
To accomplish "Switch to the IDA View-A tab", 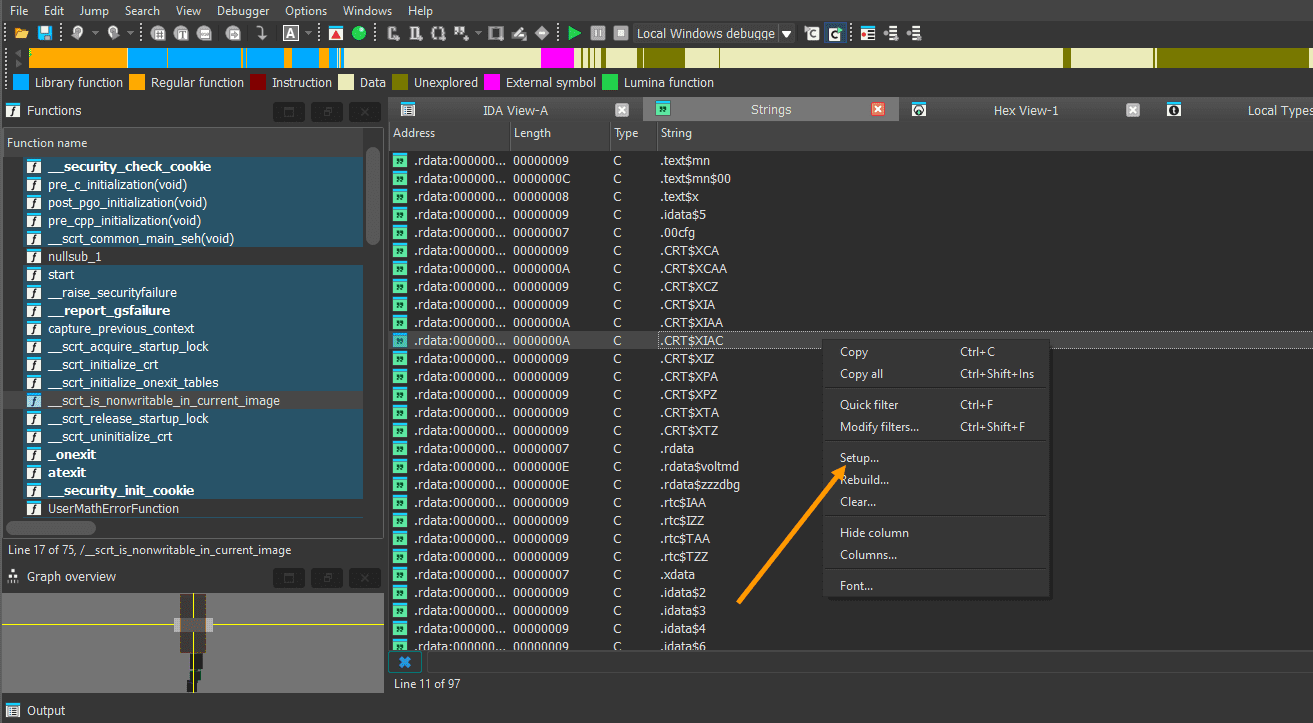I will [x=514, y=110].
